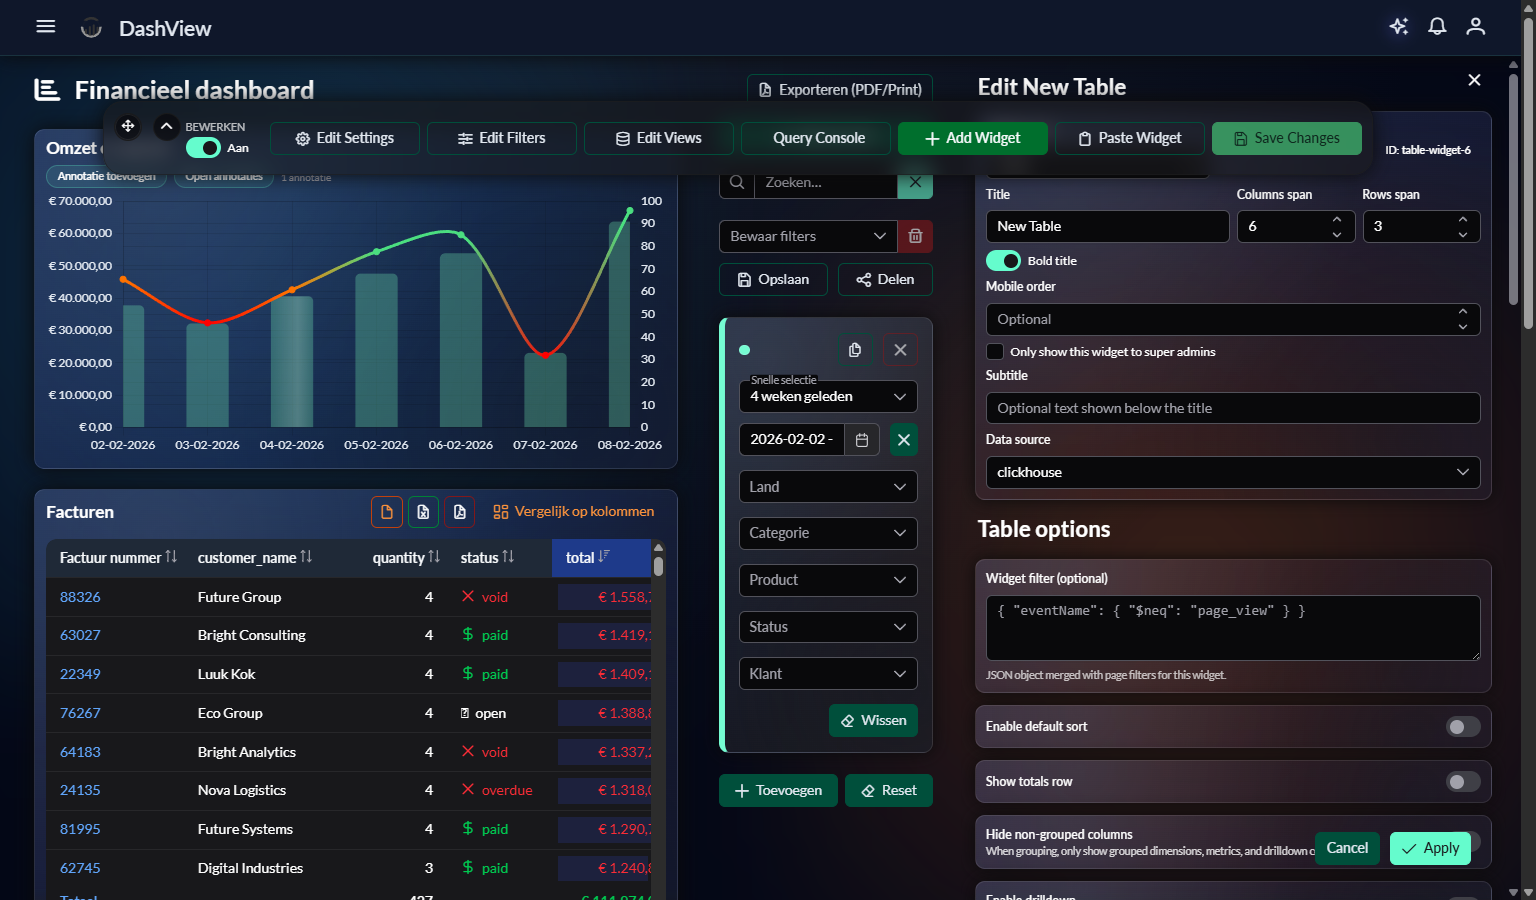Image resolution: width=1536 pixels, height=900 pixels.
Task: Open the calendar date picker for 2026-02-02
Action: pyautogui.click(x=861, y=439)
